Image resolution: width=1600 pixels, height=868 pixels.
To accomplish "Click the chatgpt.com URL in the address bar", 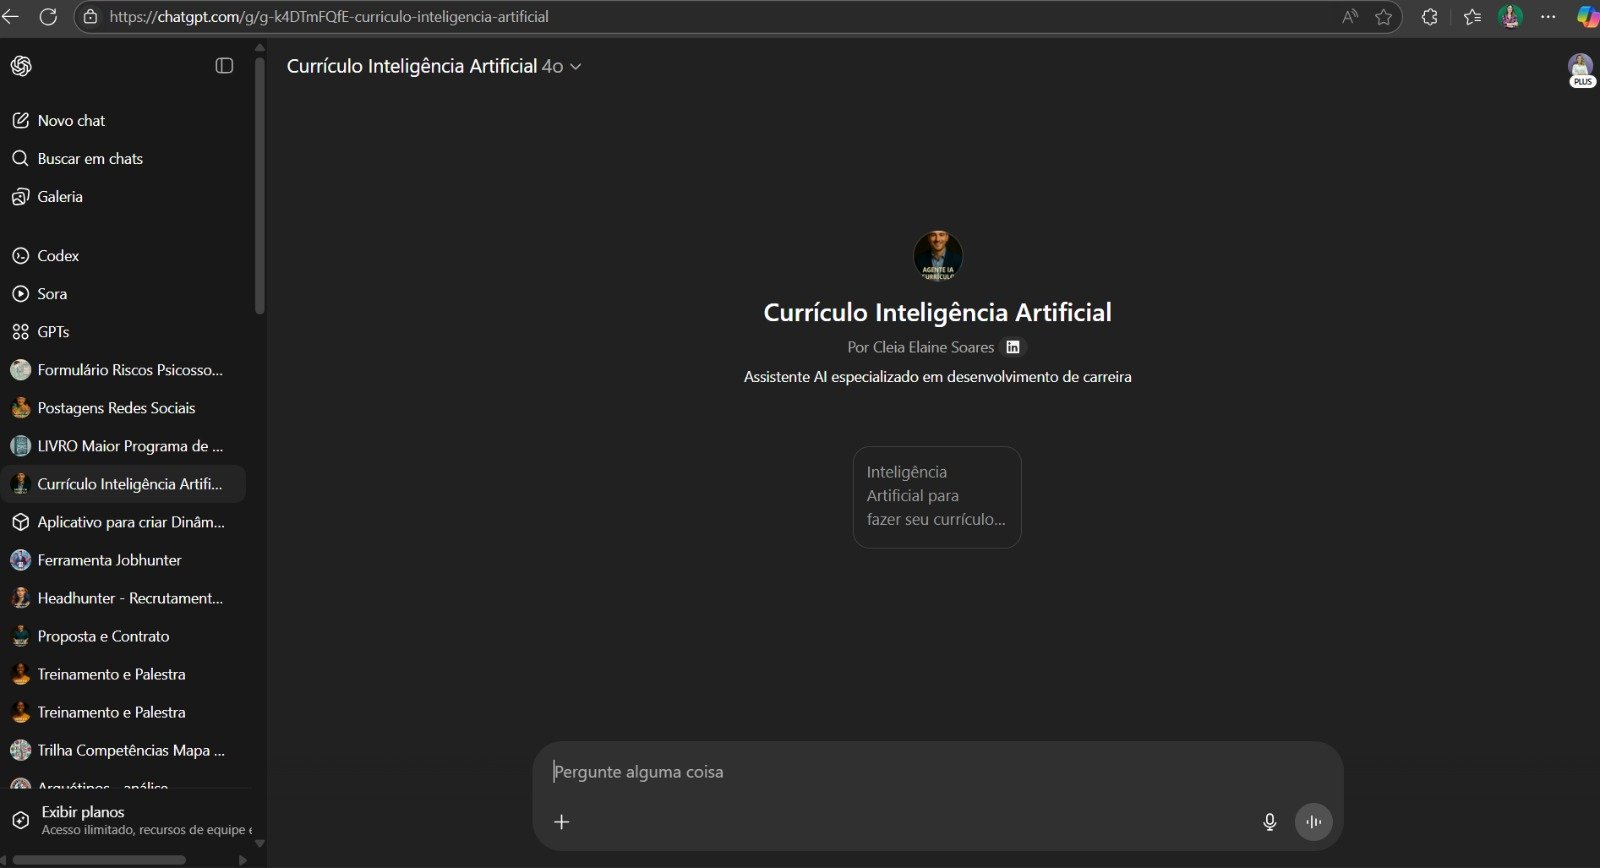I will point(329,17).
